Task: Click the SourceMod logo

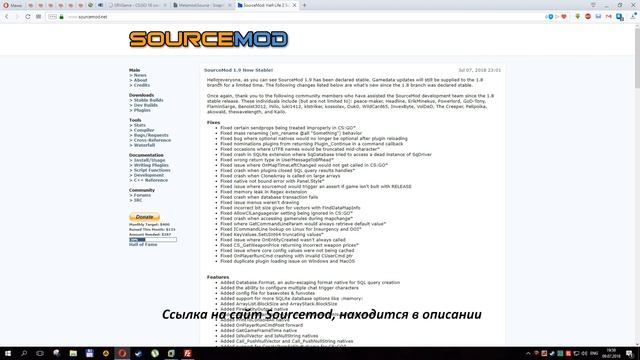Action: click(x=209, y=39)
